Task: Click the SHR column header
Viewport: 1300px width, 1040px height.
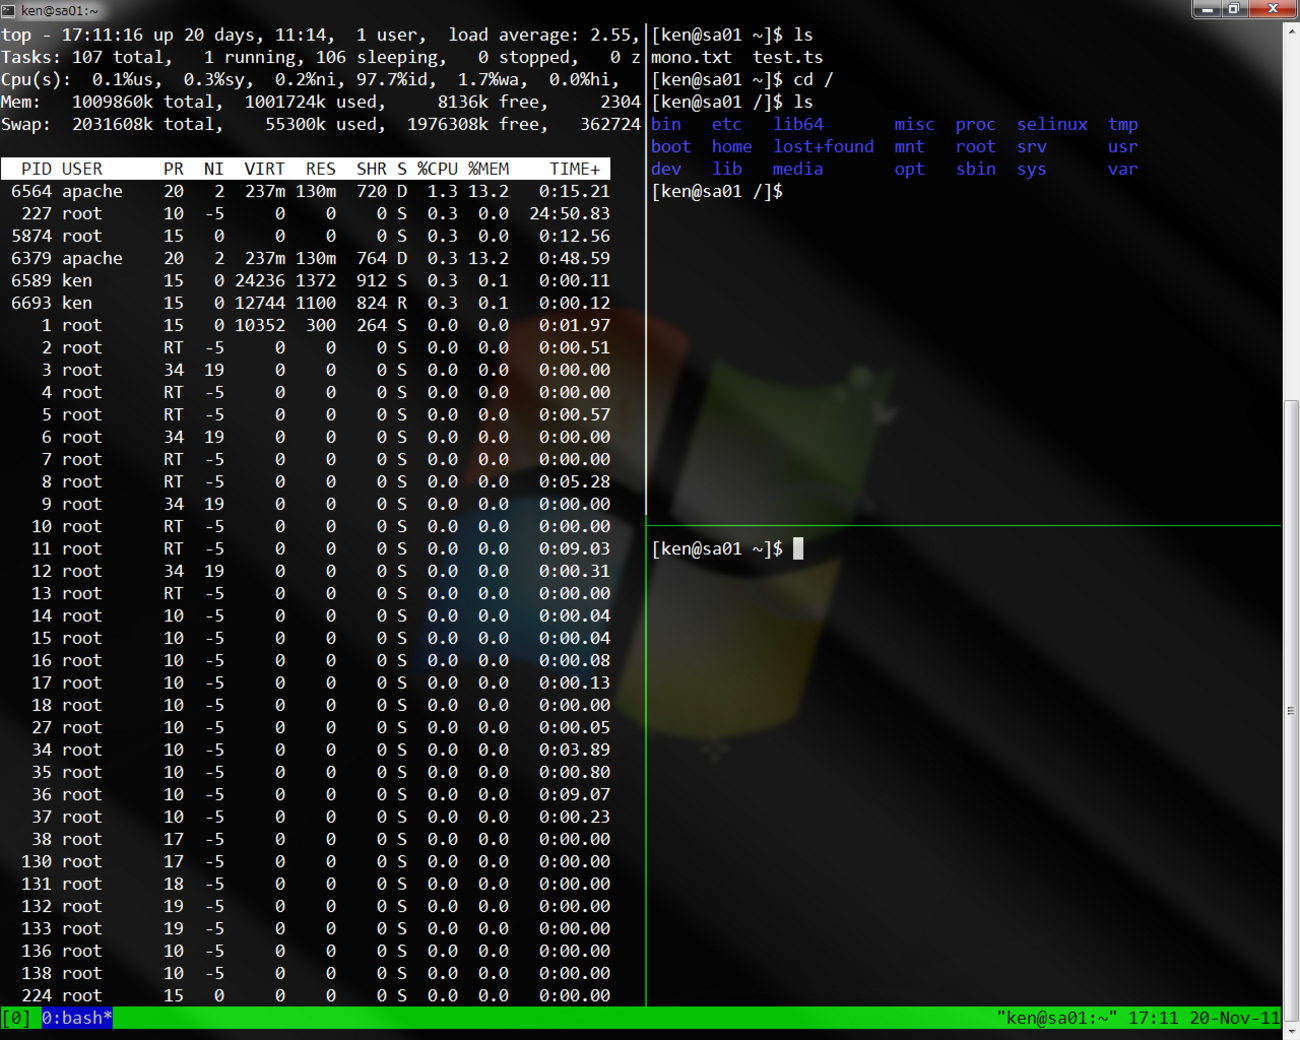Action: point(372,169)
